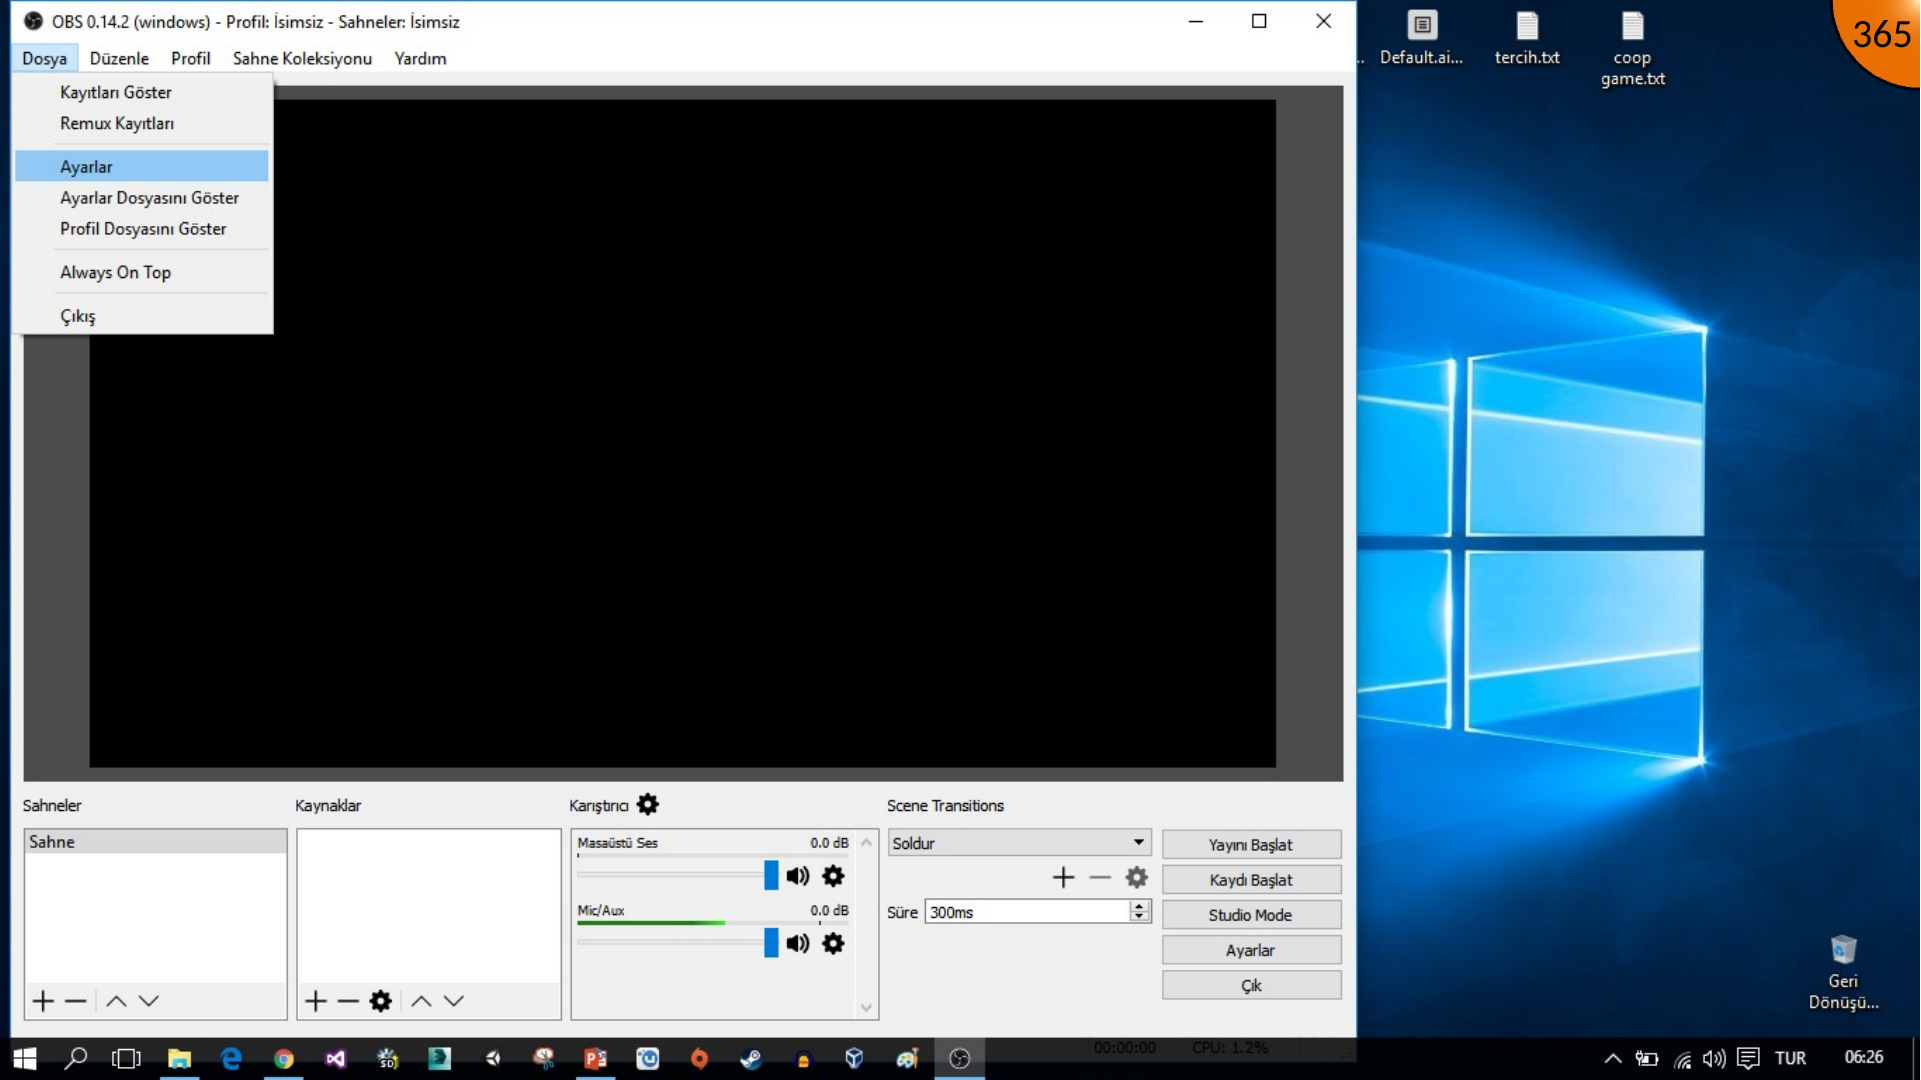Open Google Chrome from taskbar
This screenshot has height=1080, width=1921.
pos(283,1058)
